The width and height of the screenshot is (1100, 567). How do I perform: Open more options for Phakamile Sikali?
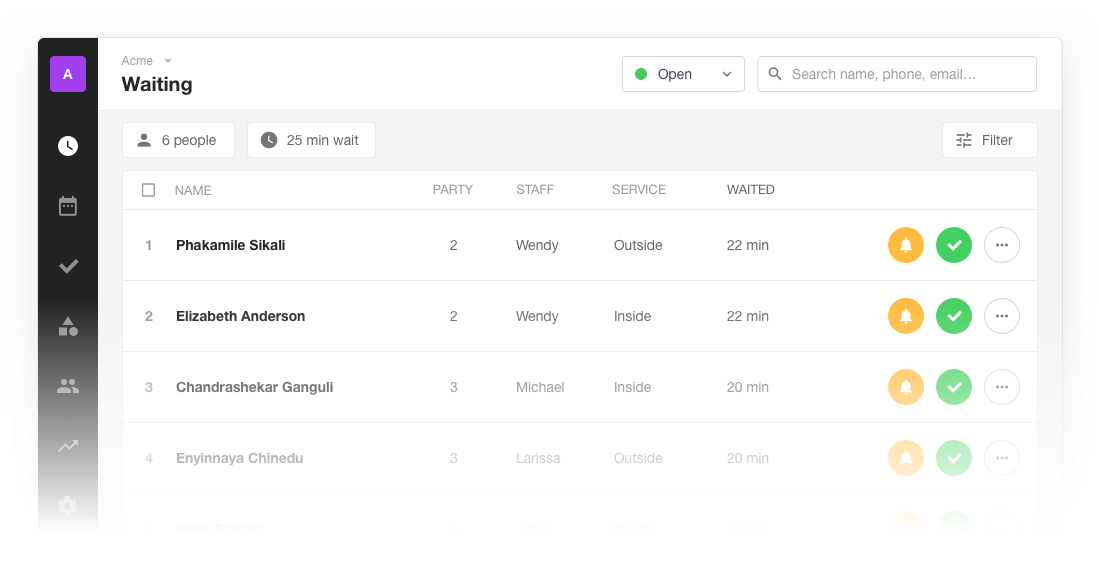pos(1002,245)
